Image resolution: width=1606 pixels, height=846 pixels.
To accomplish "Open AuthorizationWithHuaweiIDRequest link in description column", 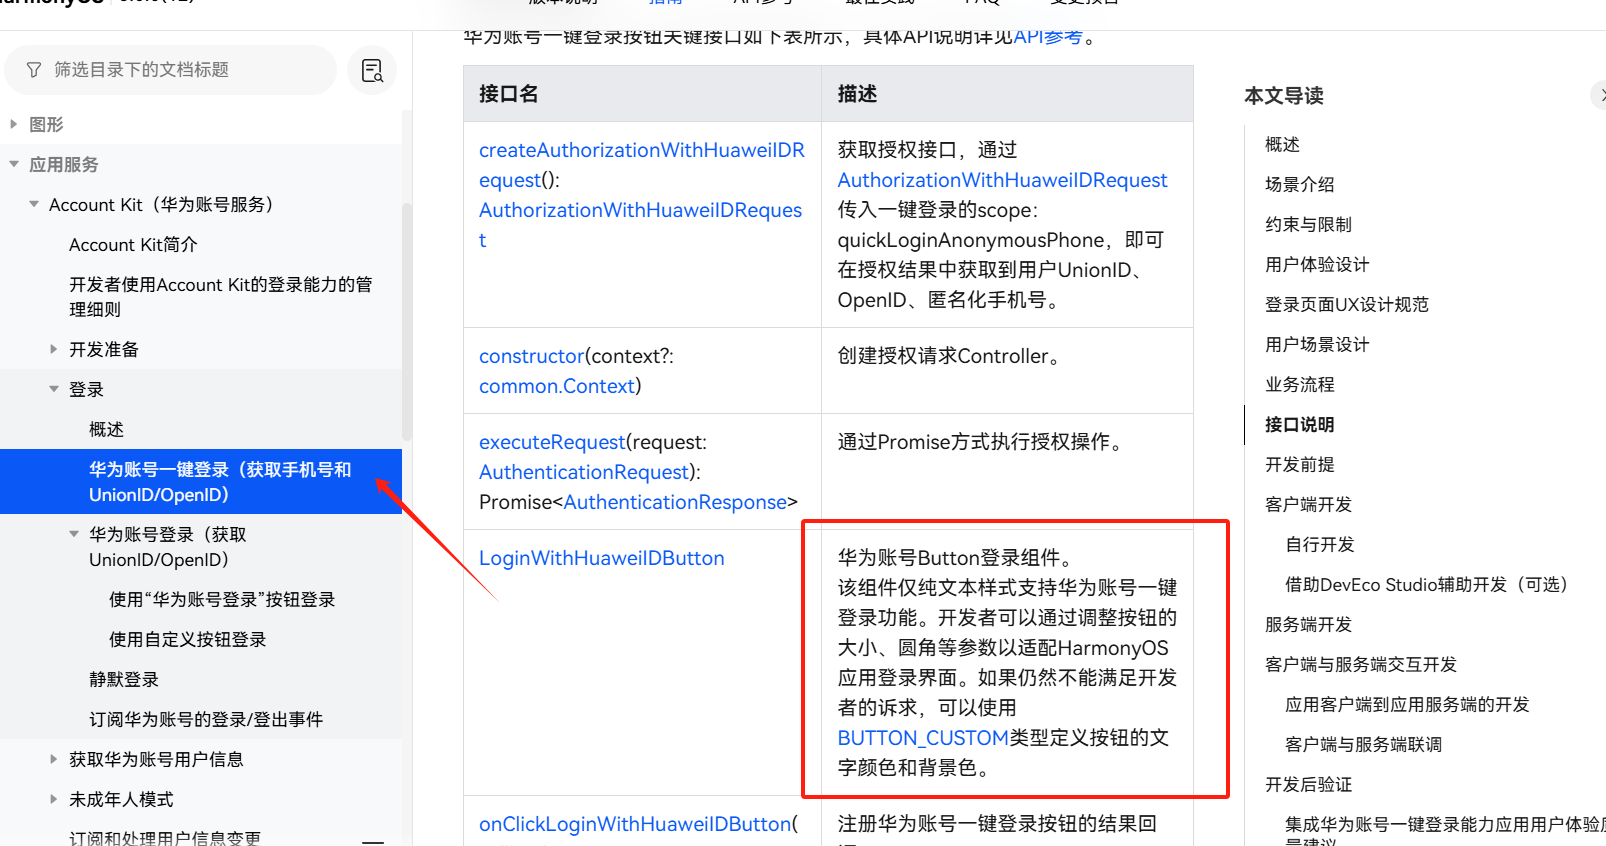I will tap(1002, 180).
